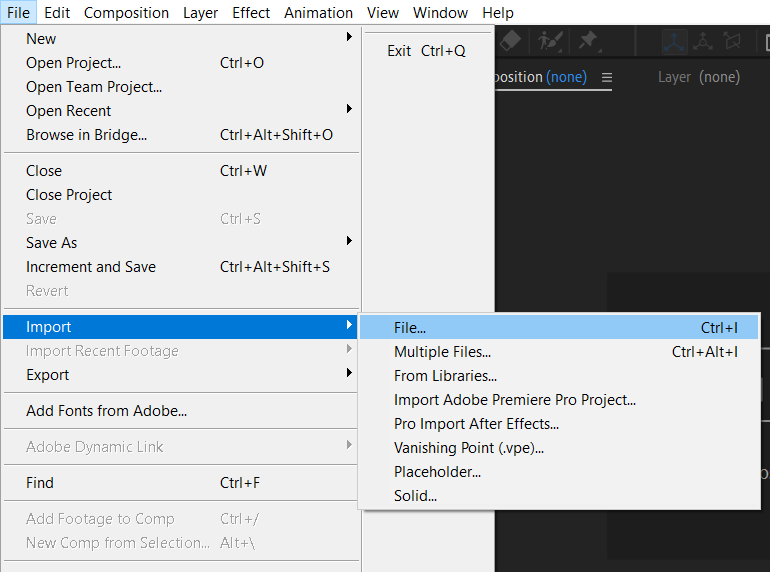Switch to View Axis mode

tap(732, 41)
